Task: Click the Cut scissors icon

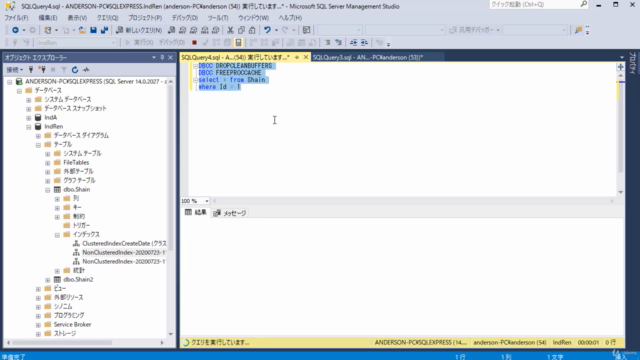Action: tap(230, 30)
